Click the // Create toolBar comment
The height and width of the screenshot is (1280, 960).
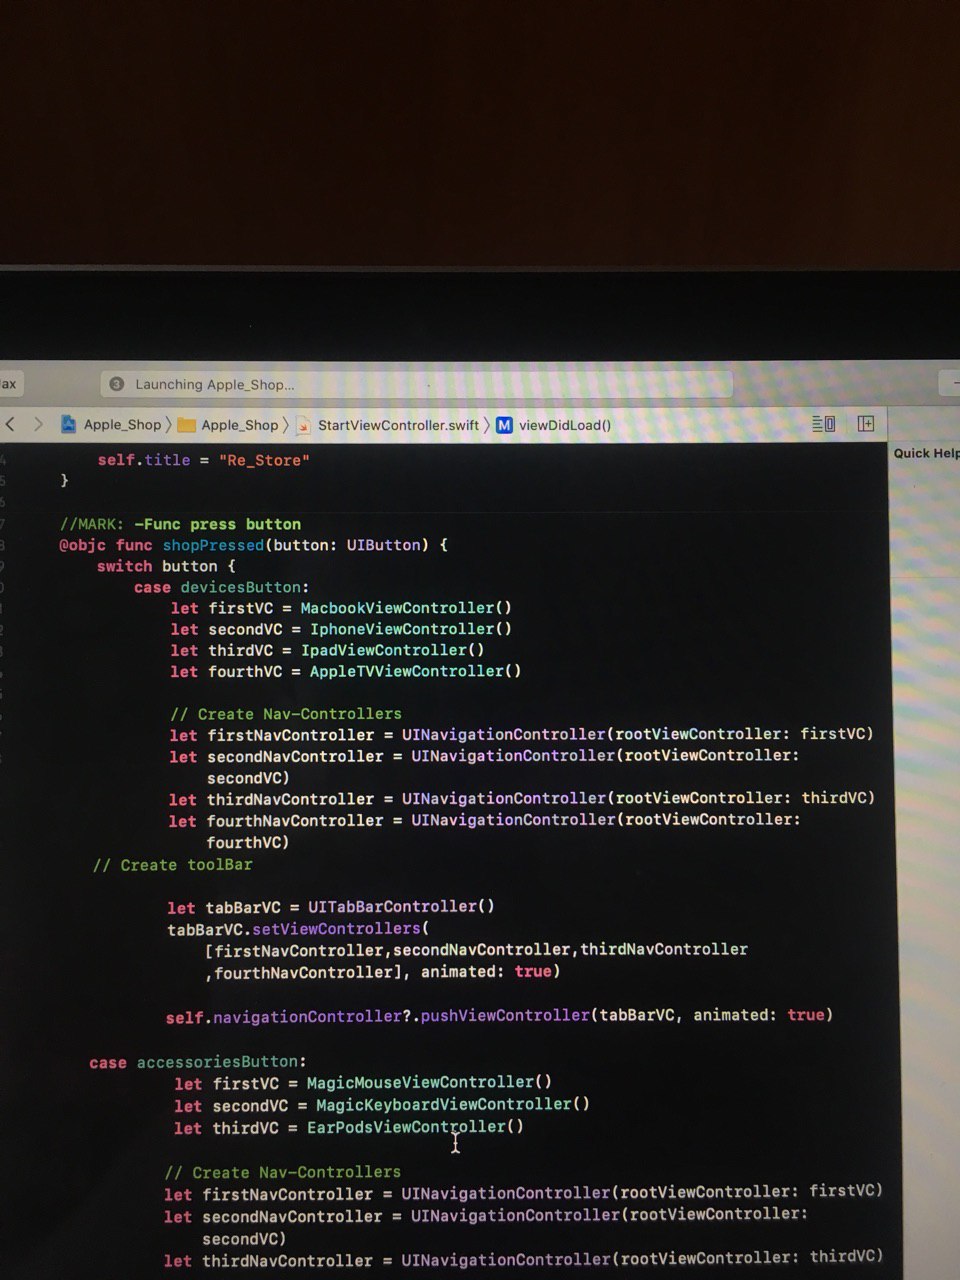click(x=172, y=865)
